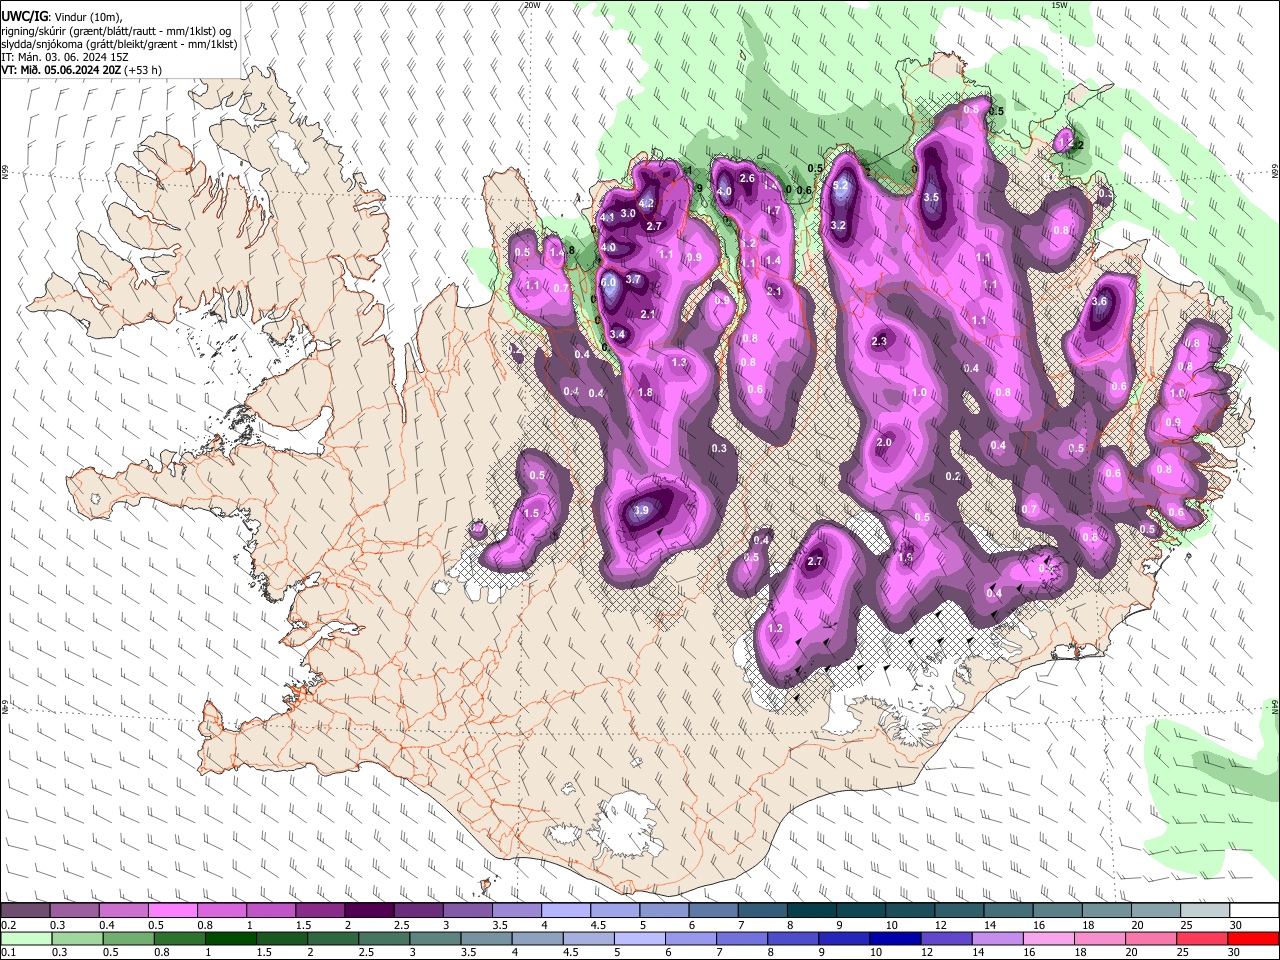This screenshot has width=1280, height=960.
Task: Click the 0.1 label starting the lower legend
Action: tap(9, 952)
